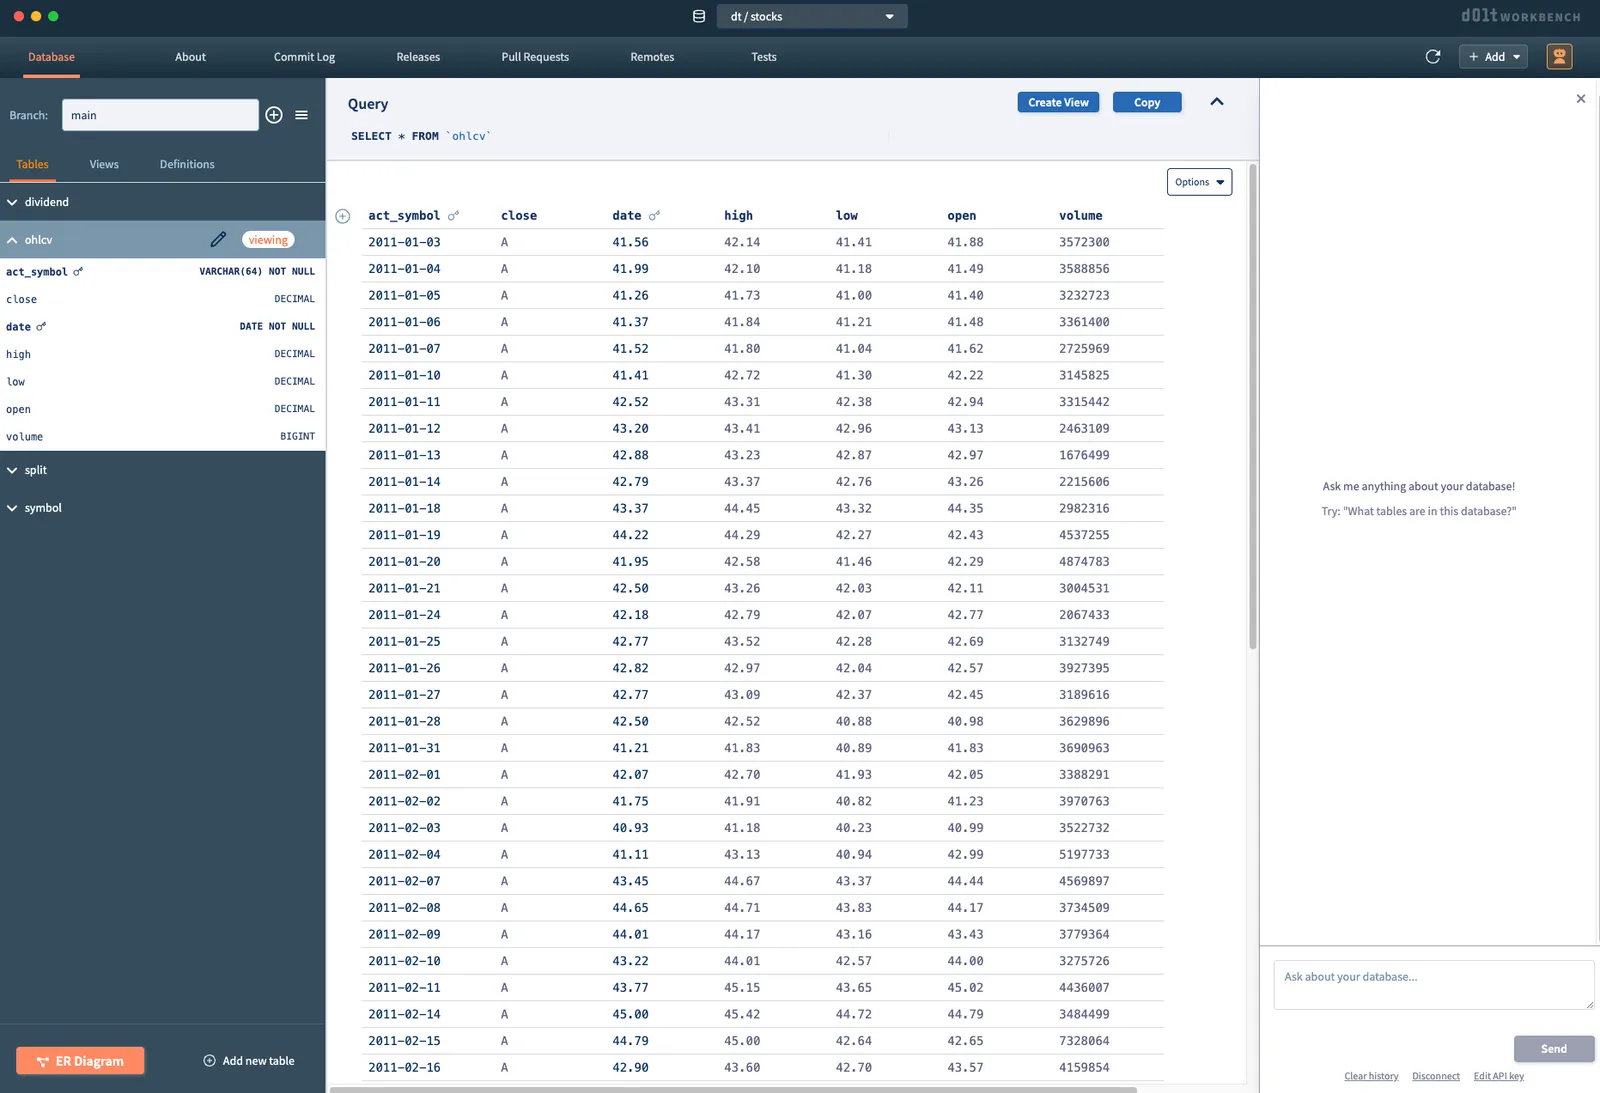Click the plus icon beside branch selector

click(x=274, y=115)
